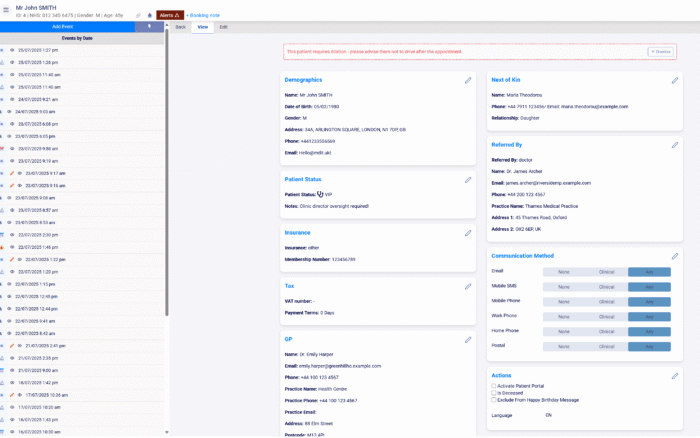Click the patient name Mr John SMITH header
The width and height of the screenshot is (700, 438).
pyautogui.click(x=36, y=8)
